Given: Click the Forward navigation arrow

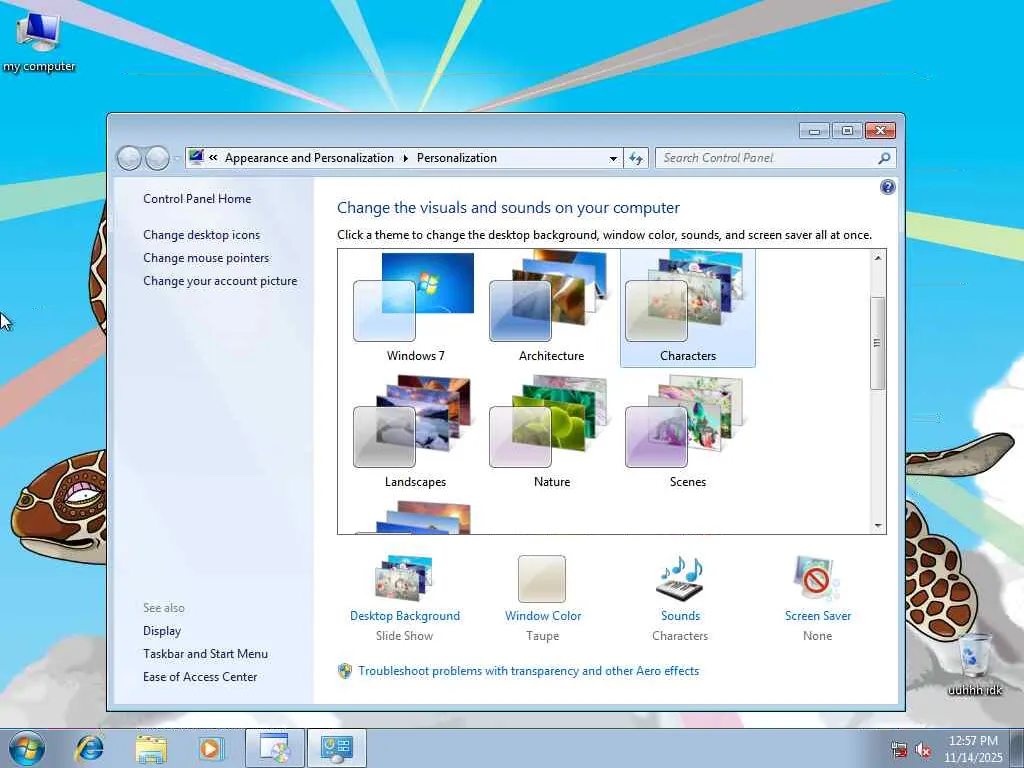Looking at the screenshot, I should pyautogui.click(x=157, y=158).
